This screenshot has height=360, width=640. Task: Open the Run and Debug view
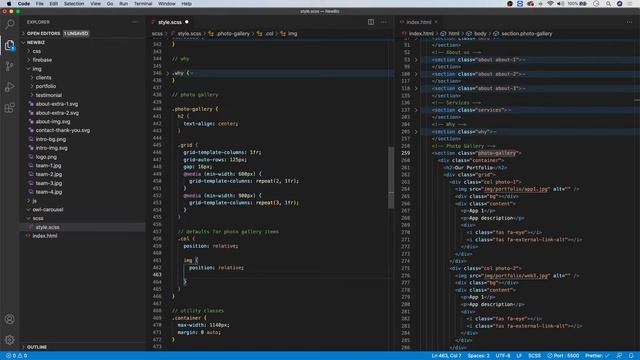pos(9,87)
